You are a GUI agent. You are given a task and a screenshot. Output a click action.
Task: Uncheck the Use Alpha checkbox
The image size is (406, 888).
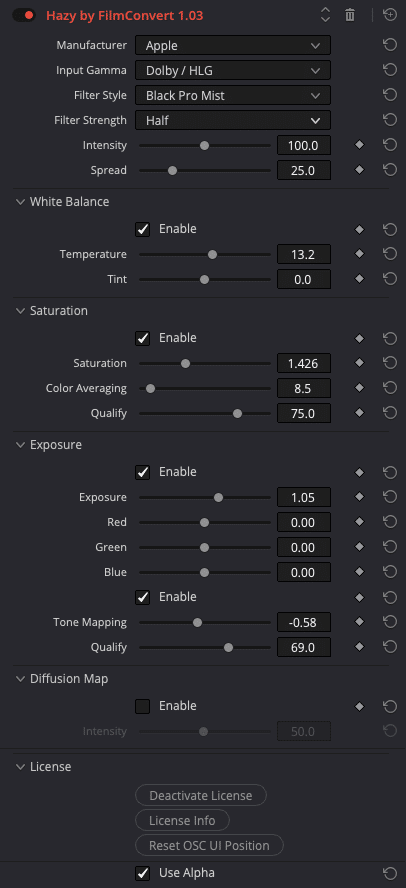pyautogui.click(x=143, y=873)
